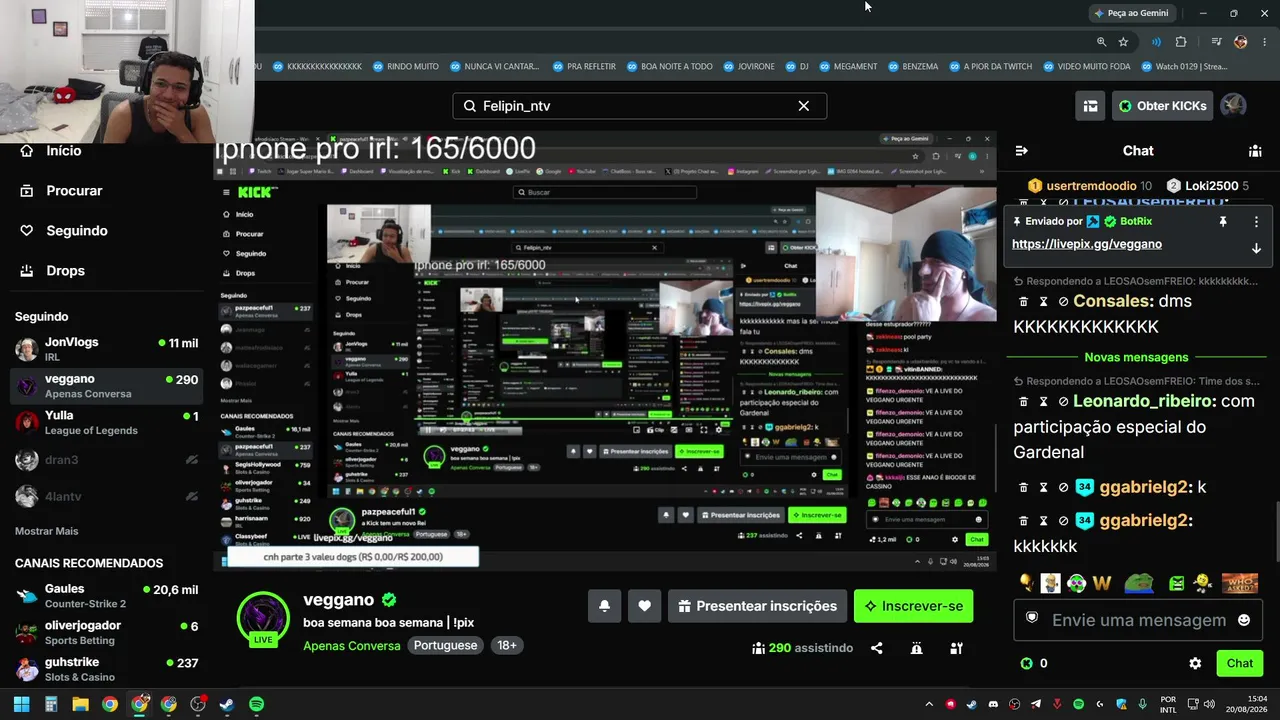
Task: Collapse the chat panel
Action: click(1021, 151)
